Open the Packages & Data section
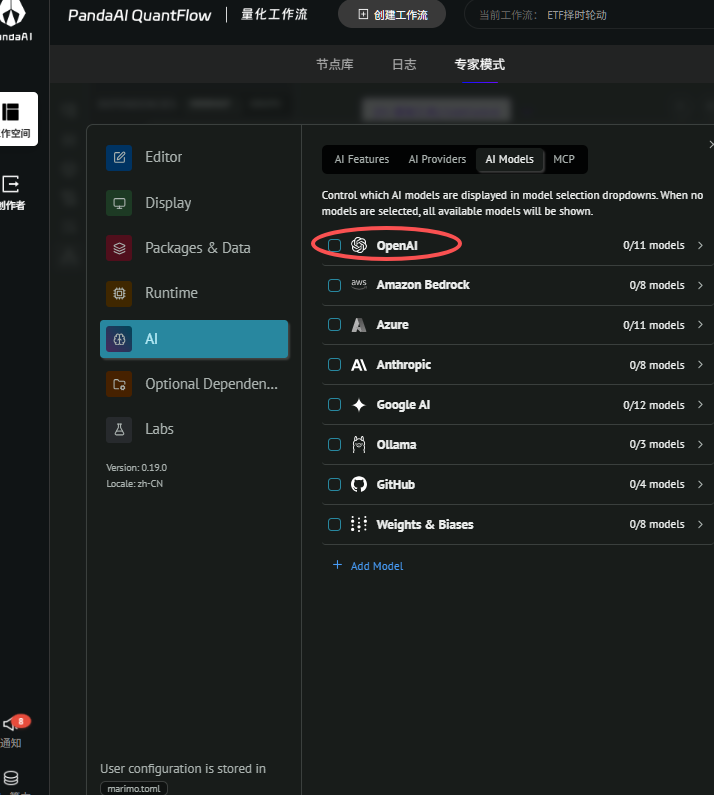Image resolution: width=714 pixels, height=795 pixels. [194, 248]
